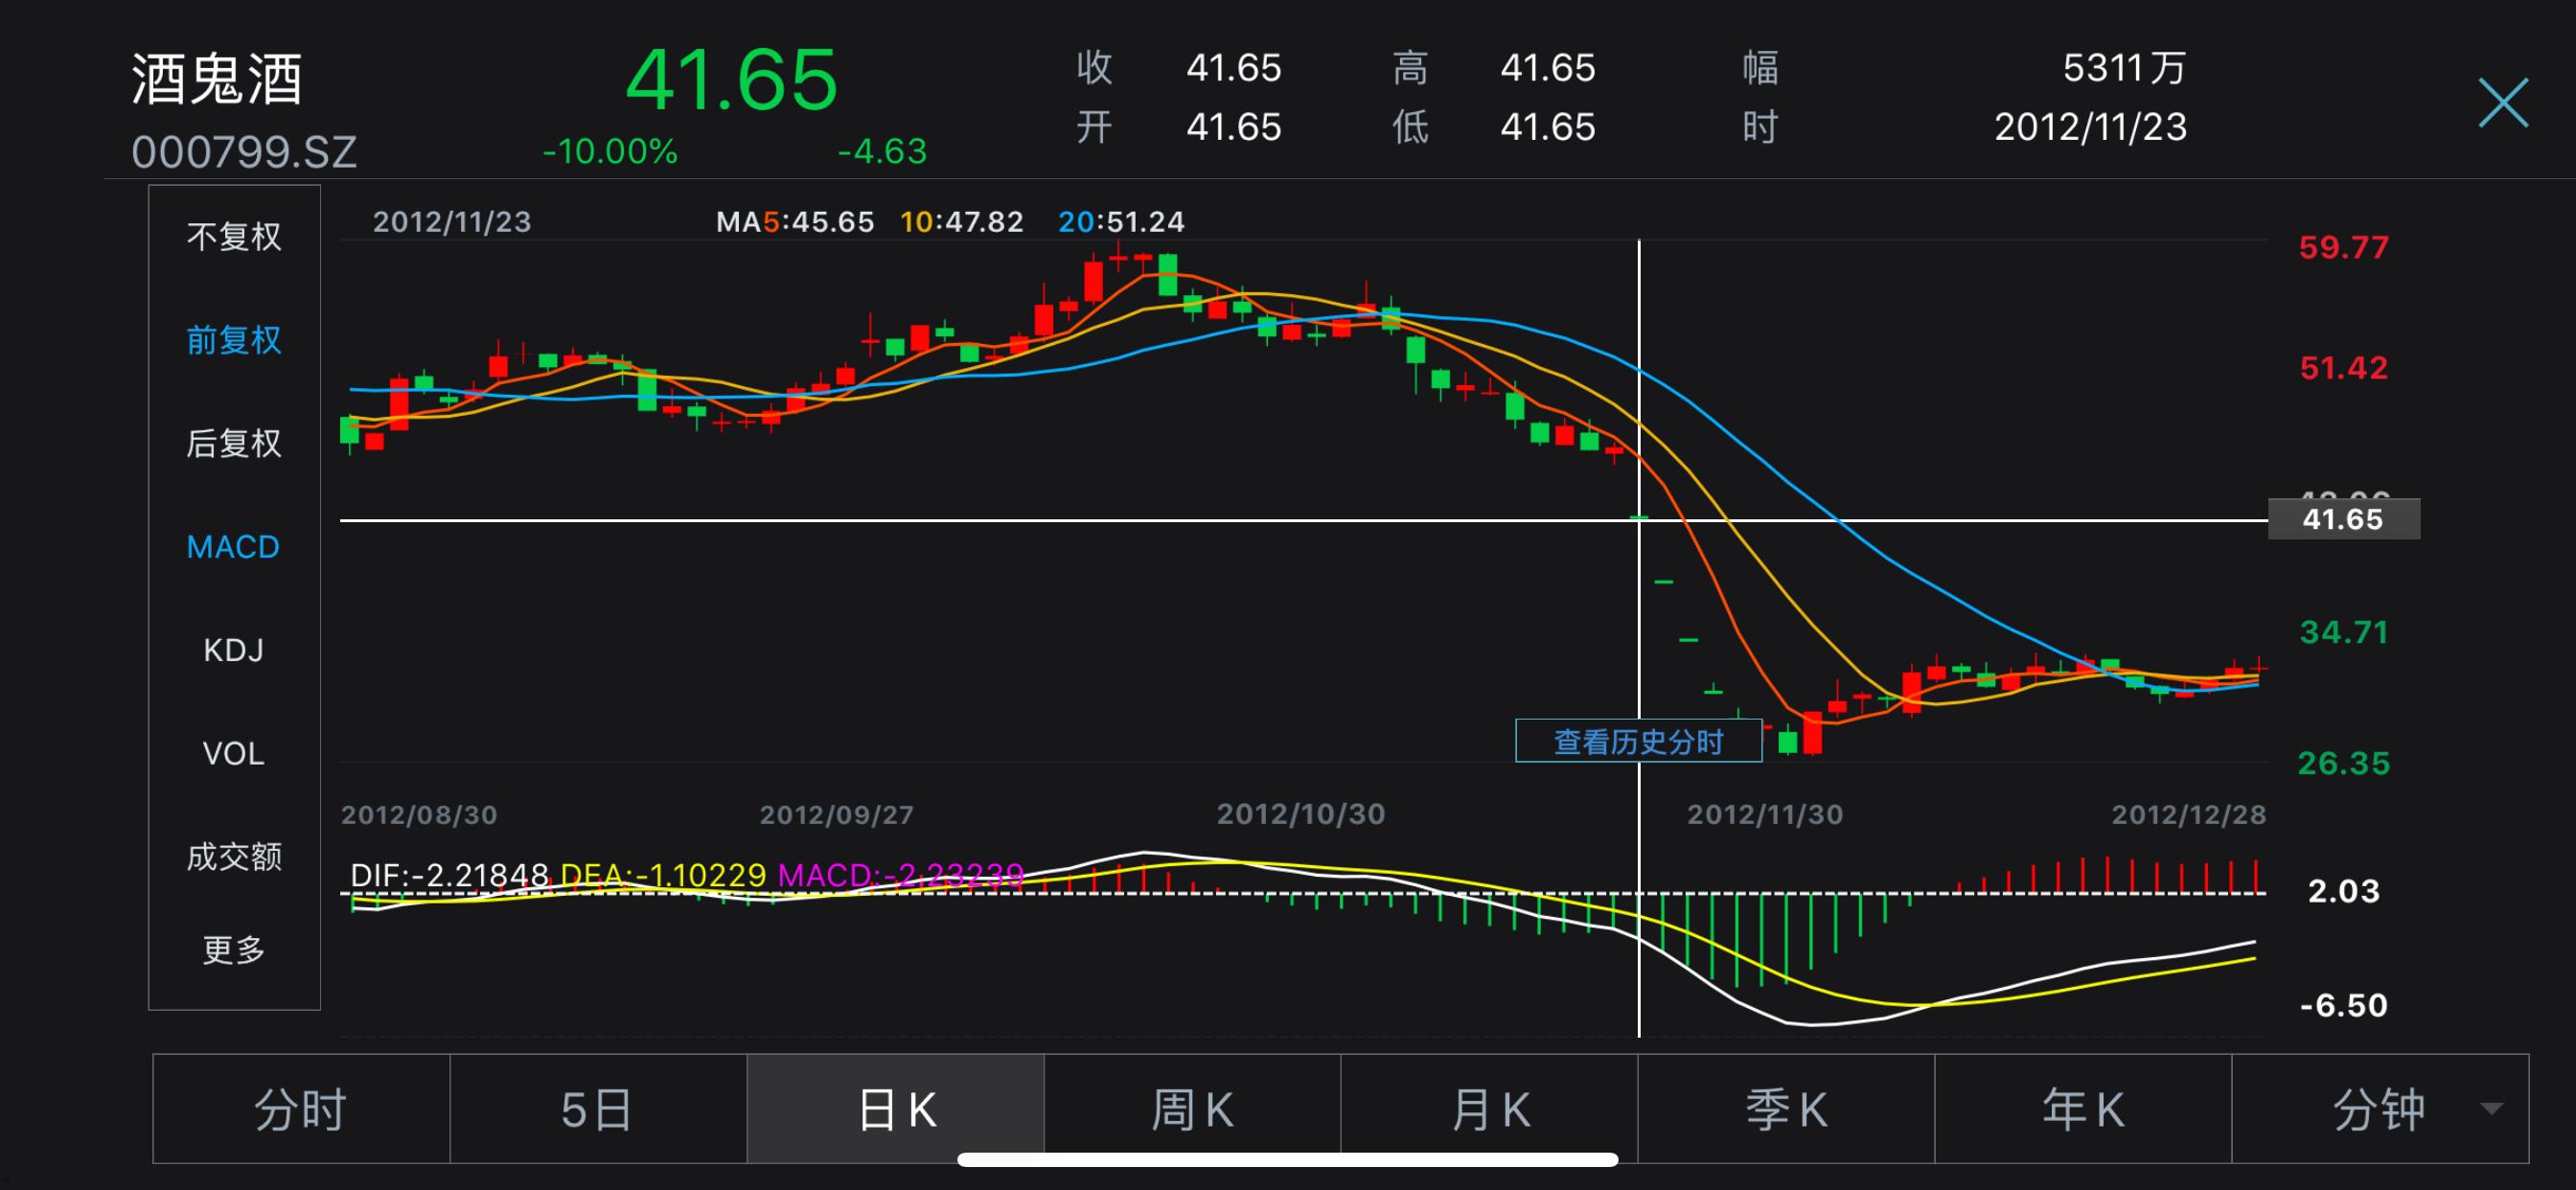Click the stock name 酒鬼酒
2576x1190 pixels.
(217, 79)
